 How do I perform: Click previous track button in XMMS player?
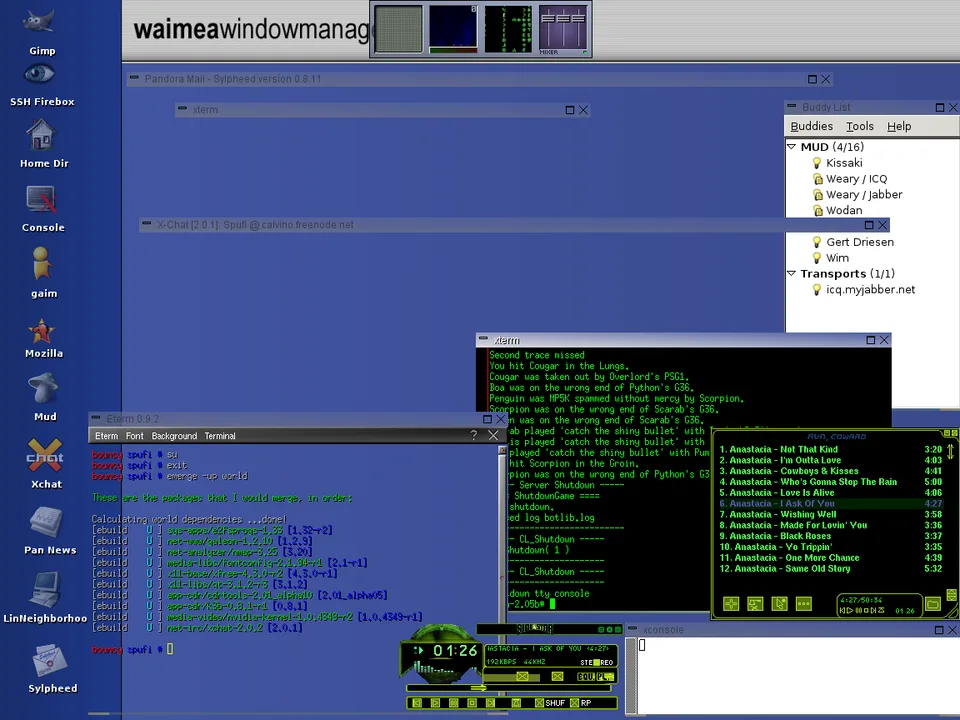pyautogui.click(x=417, y=703)
